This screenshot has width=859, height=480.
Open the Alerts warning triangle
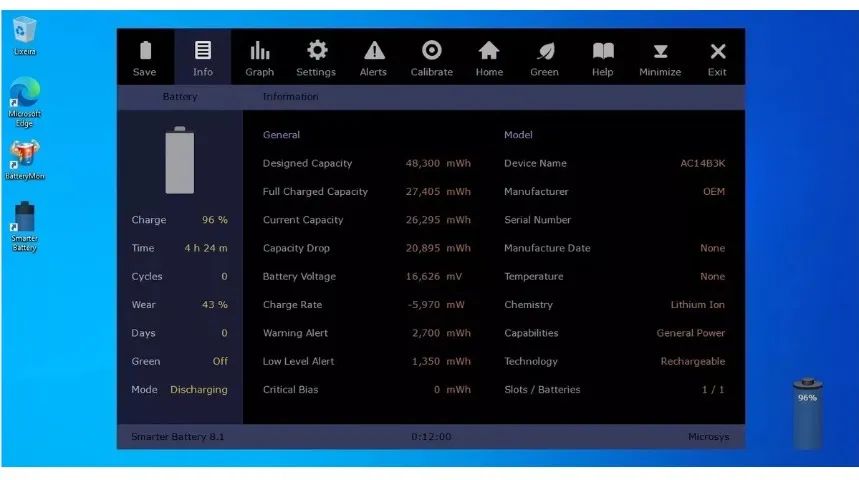point(373,57)
